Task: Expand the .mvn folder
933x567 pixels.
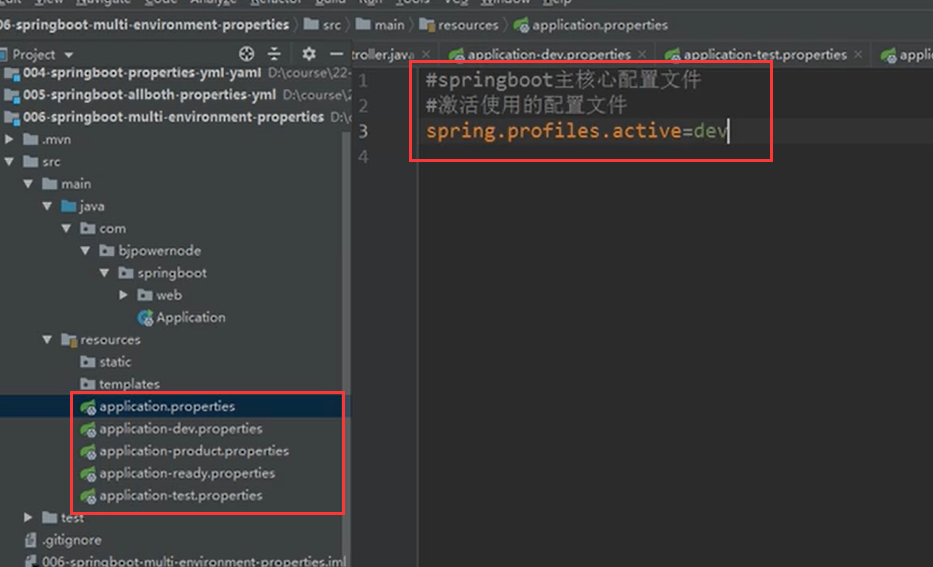Action: [x=10, y=139]
